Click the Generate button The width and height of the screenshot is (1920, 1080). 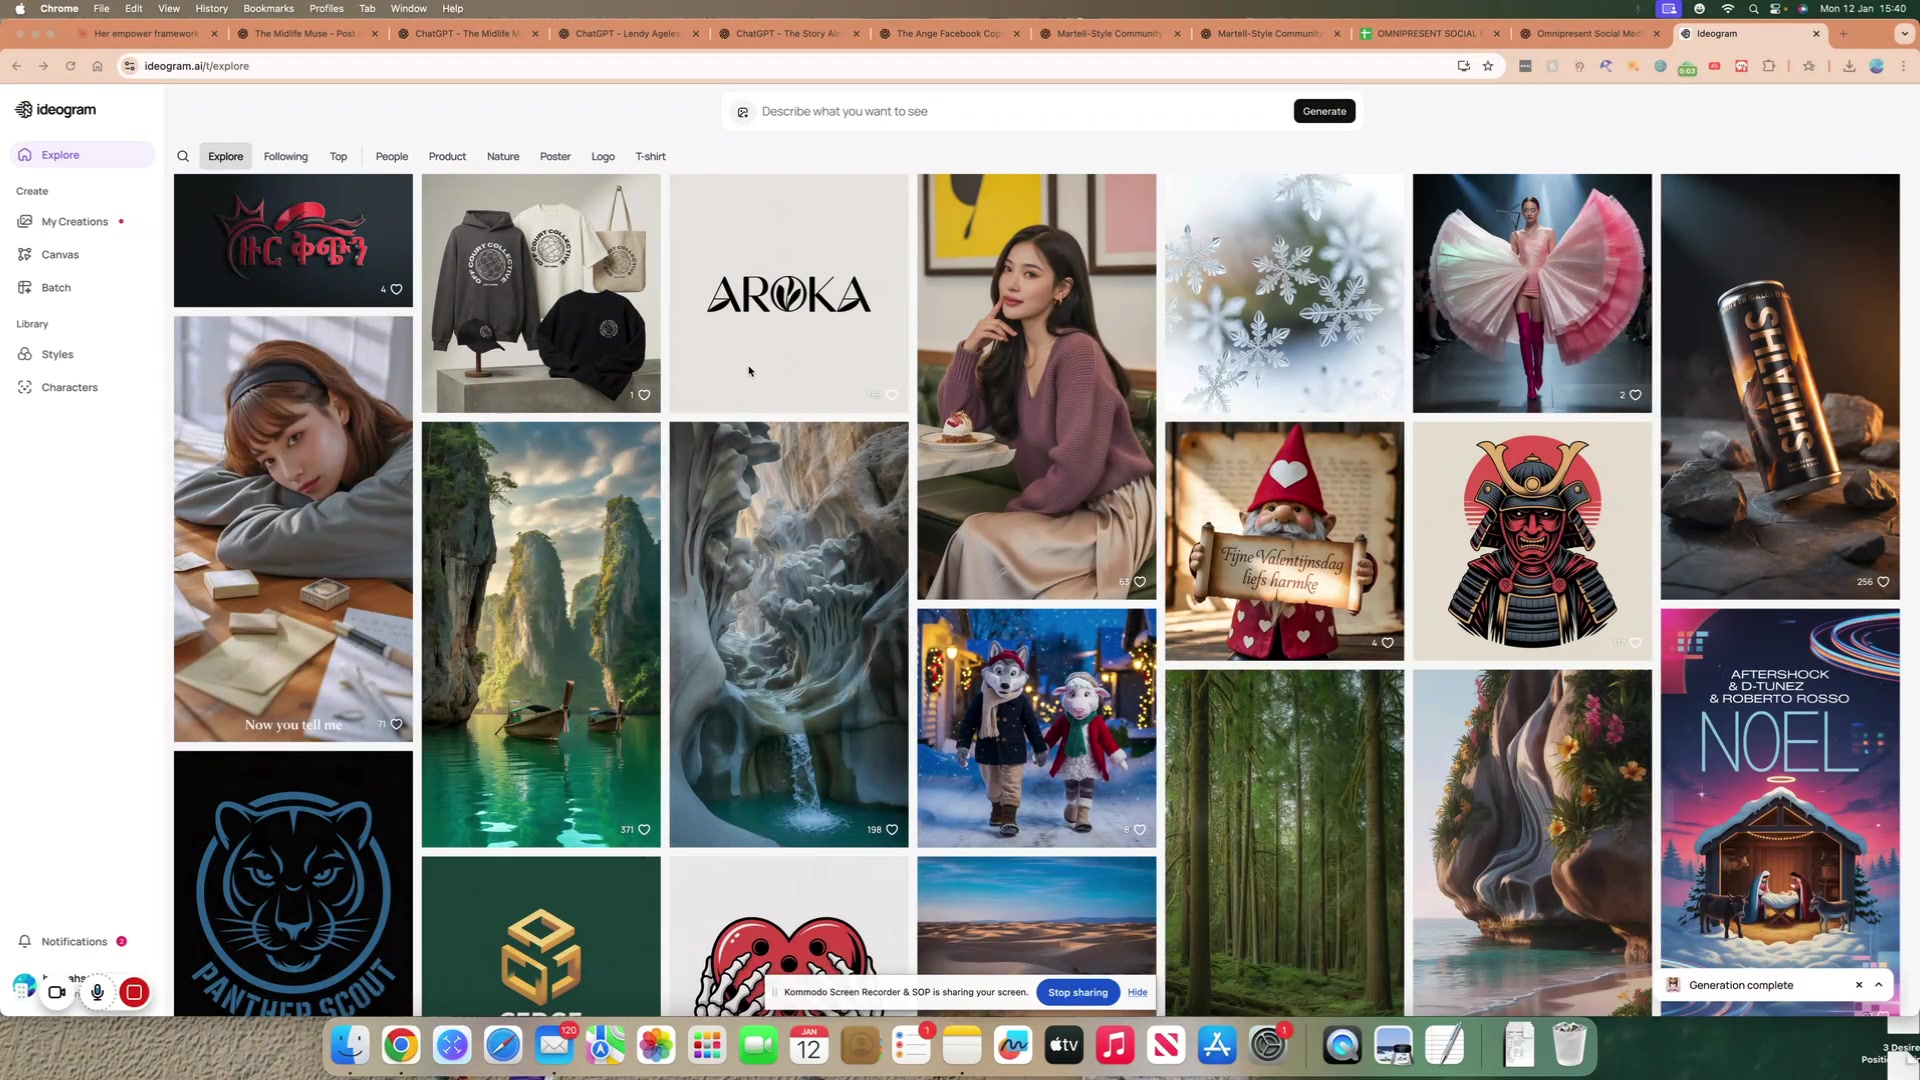click(1324, 111)
